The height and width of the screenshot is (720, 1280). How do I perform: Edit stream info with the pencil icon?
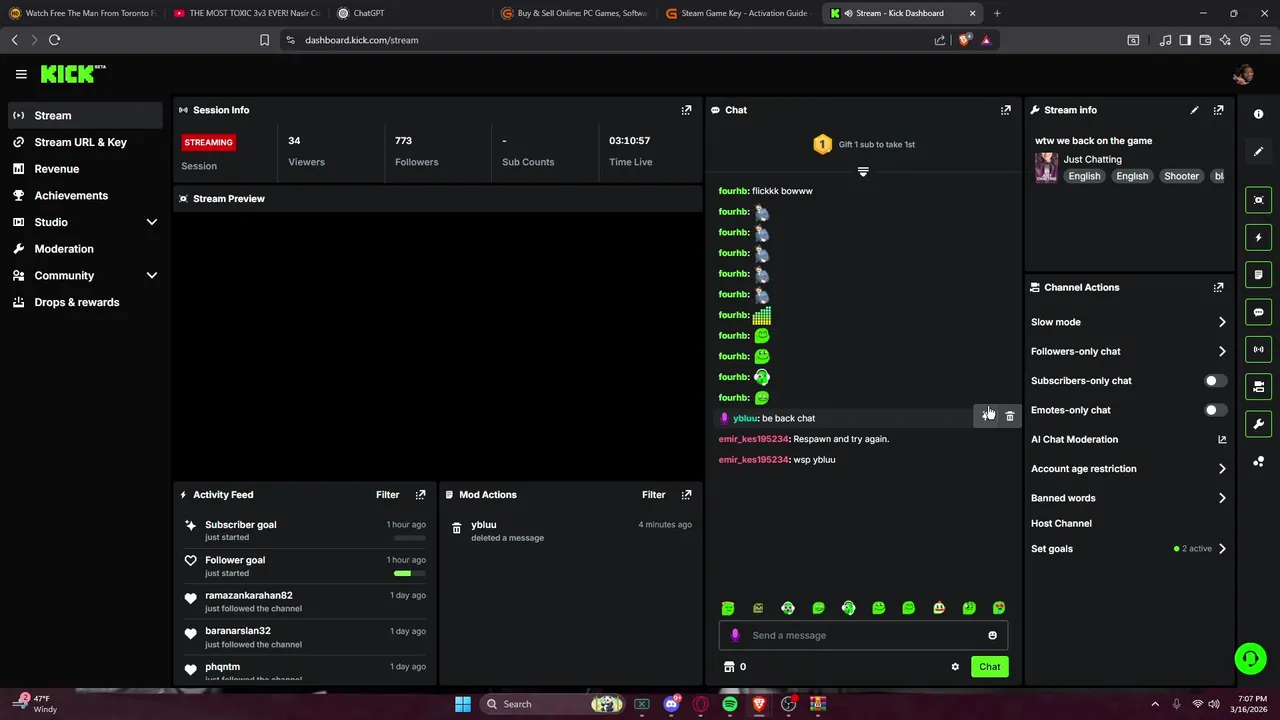(x=1194, y=110)
